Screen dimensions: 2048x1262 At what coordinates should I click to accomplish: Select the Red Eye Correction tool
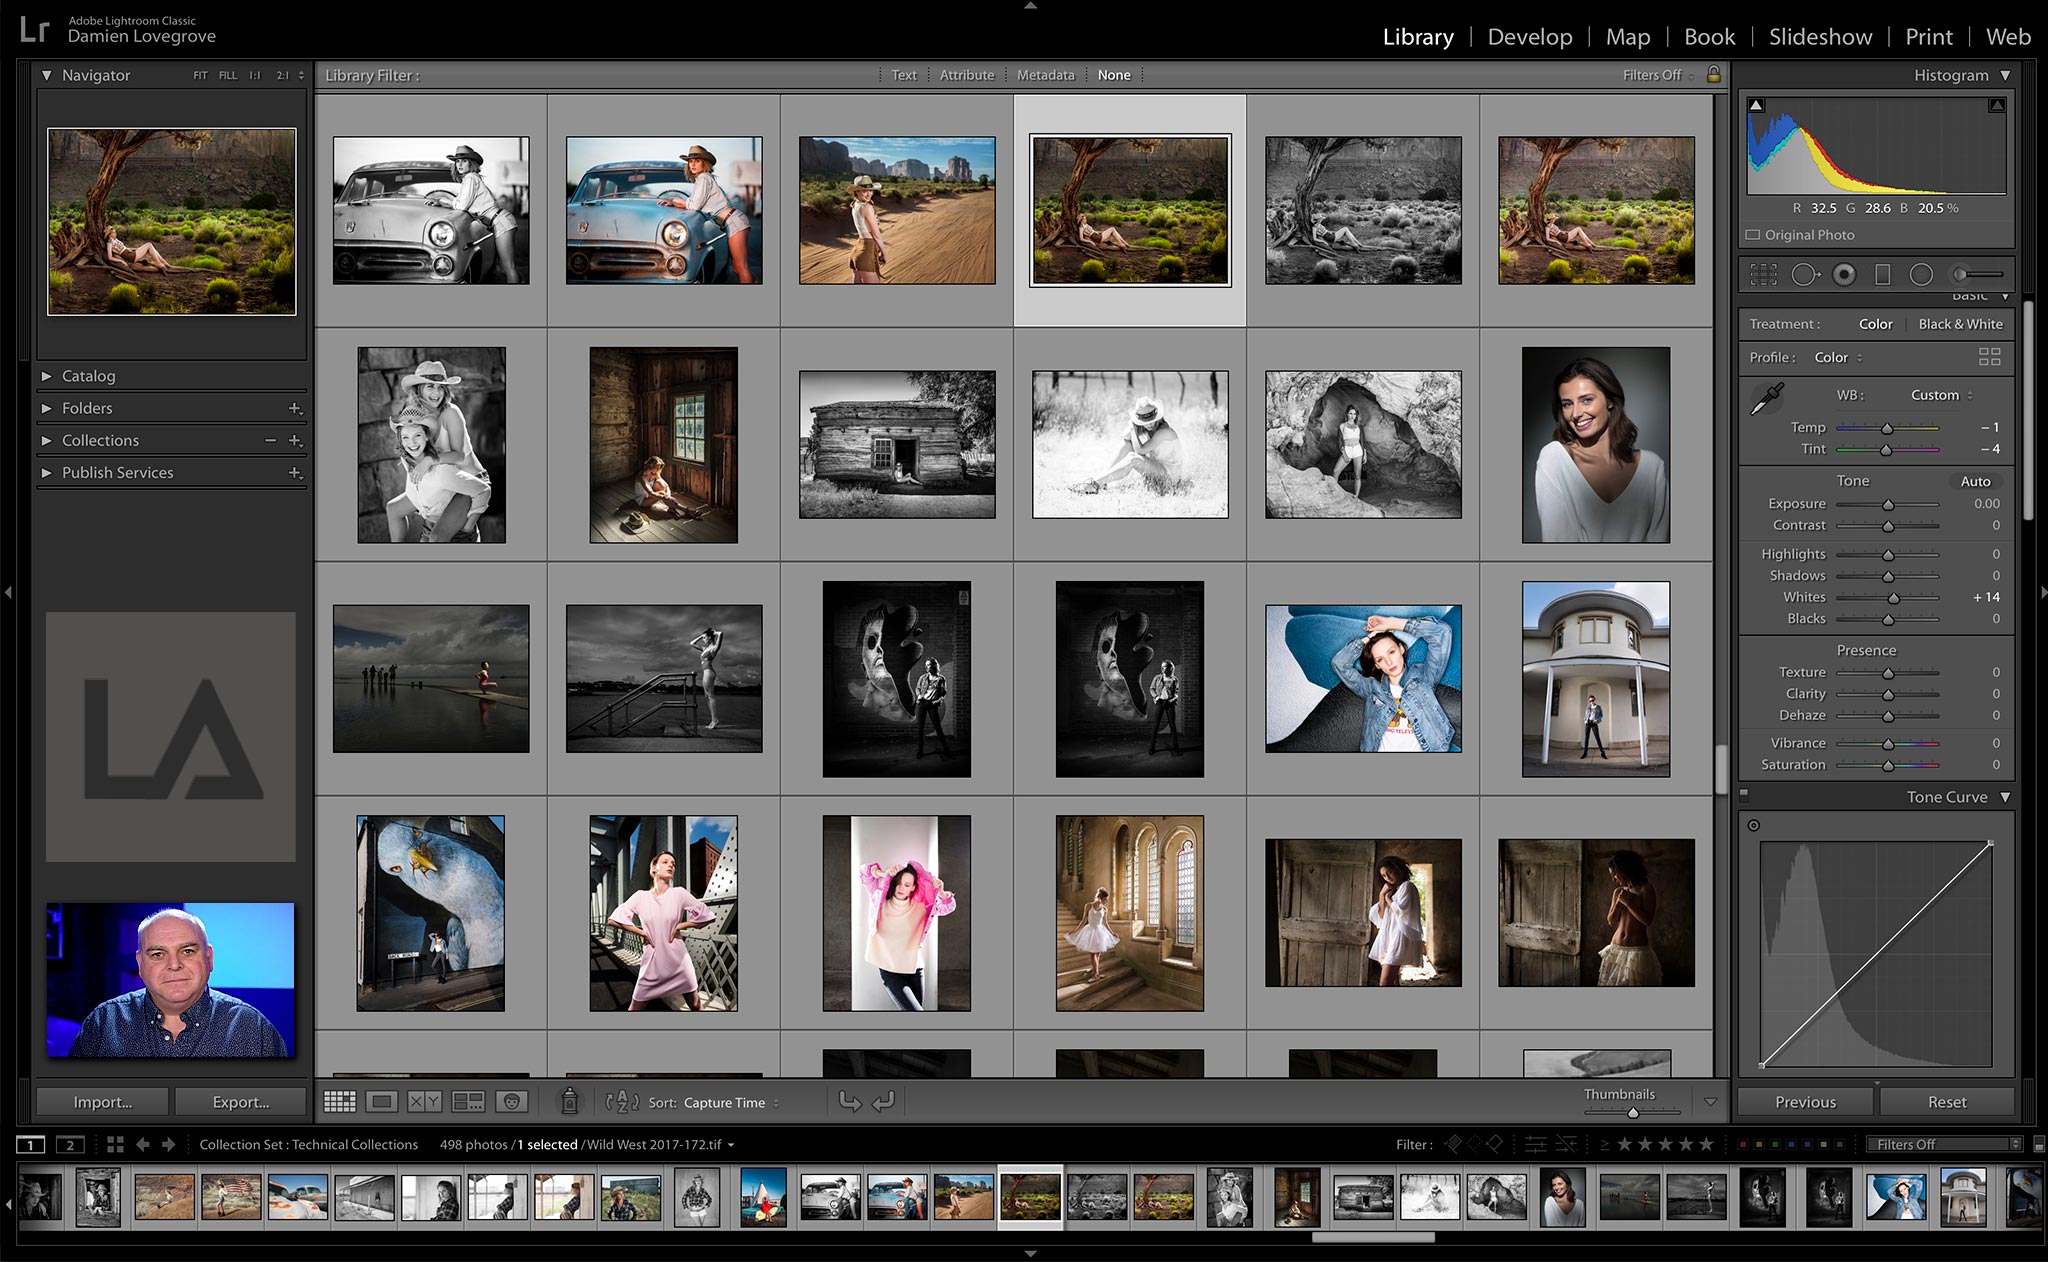coord(1844,274)
